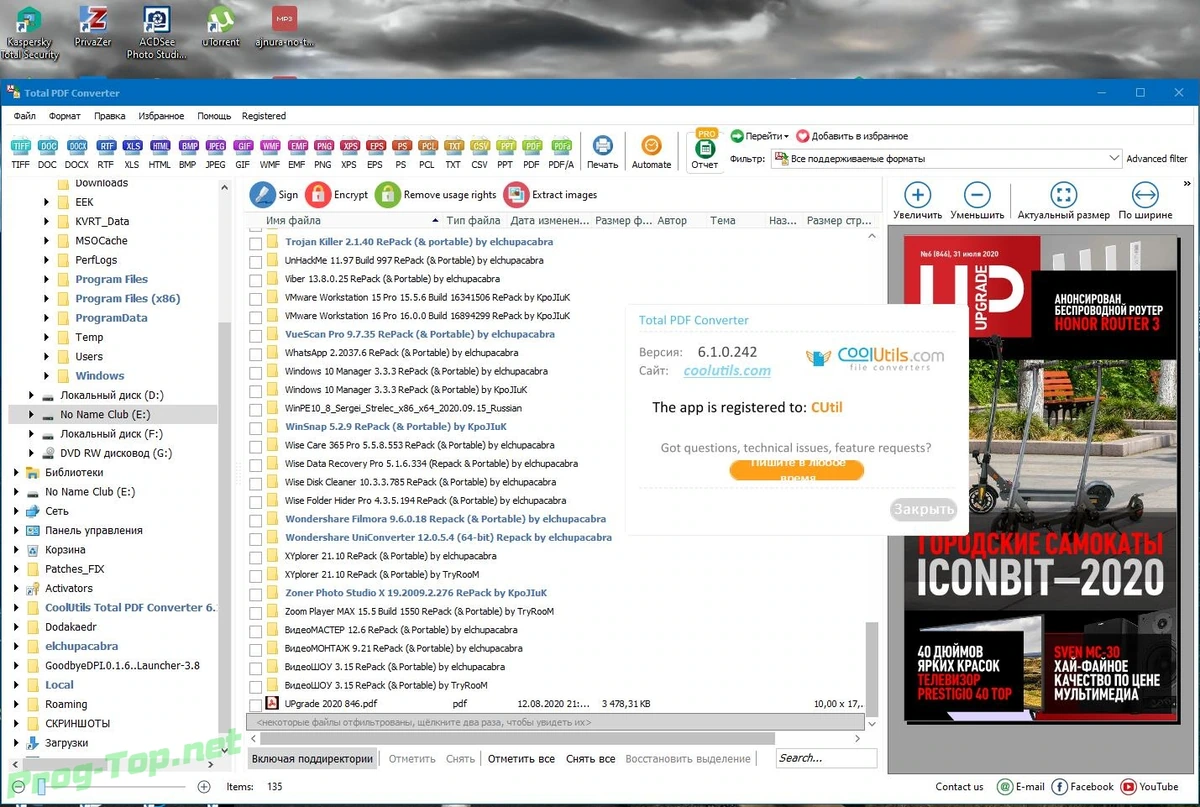Image resolution: width=1200 pixels, height=807 pixels.
Task: Fit preview По ширине
Action: pyautogui.click(x=1145, y=201)
